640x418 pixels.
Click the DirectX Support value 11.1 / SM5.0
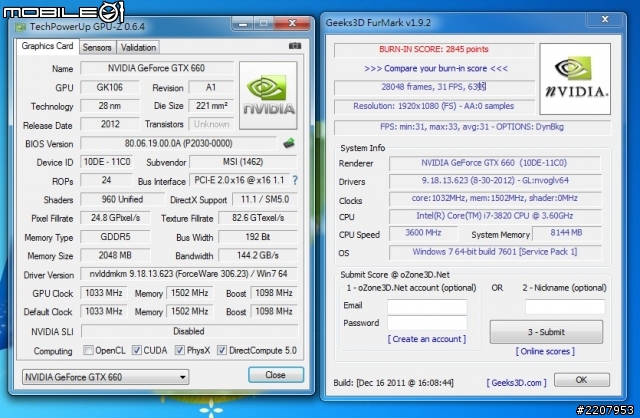pyautogui.click(x=264, y=199)
